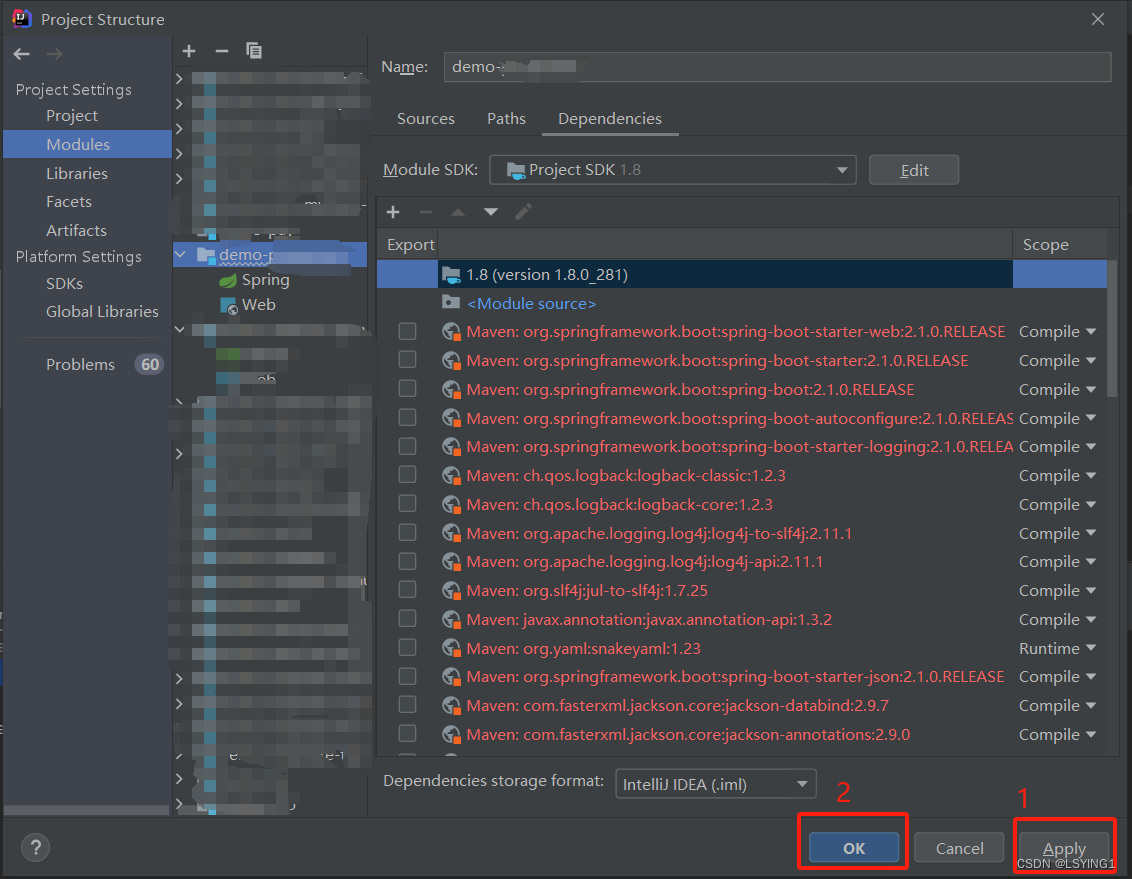The image size is (1132, 879).
Task: Click Maven icon for jackson-databind
Action: coord(452,706)
